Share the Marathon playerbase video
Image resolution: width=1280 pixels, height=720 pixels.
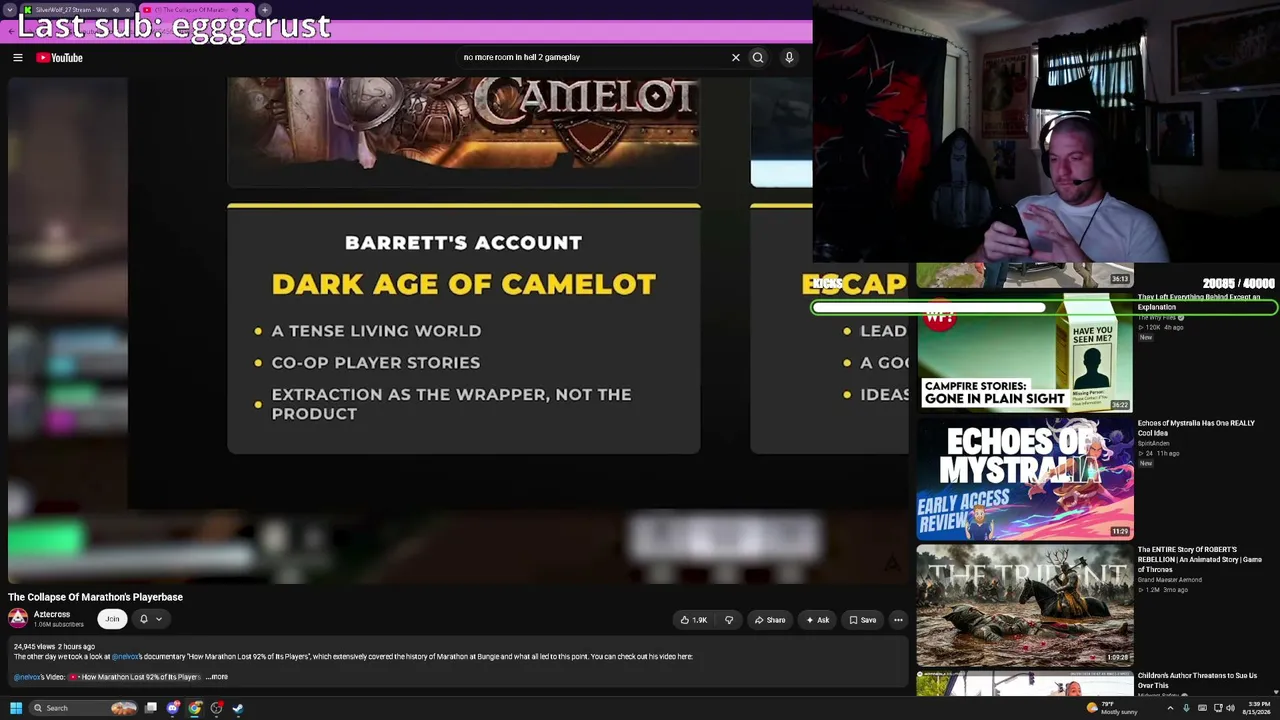[769, 620]
